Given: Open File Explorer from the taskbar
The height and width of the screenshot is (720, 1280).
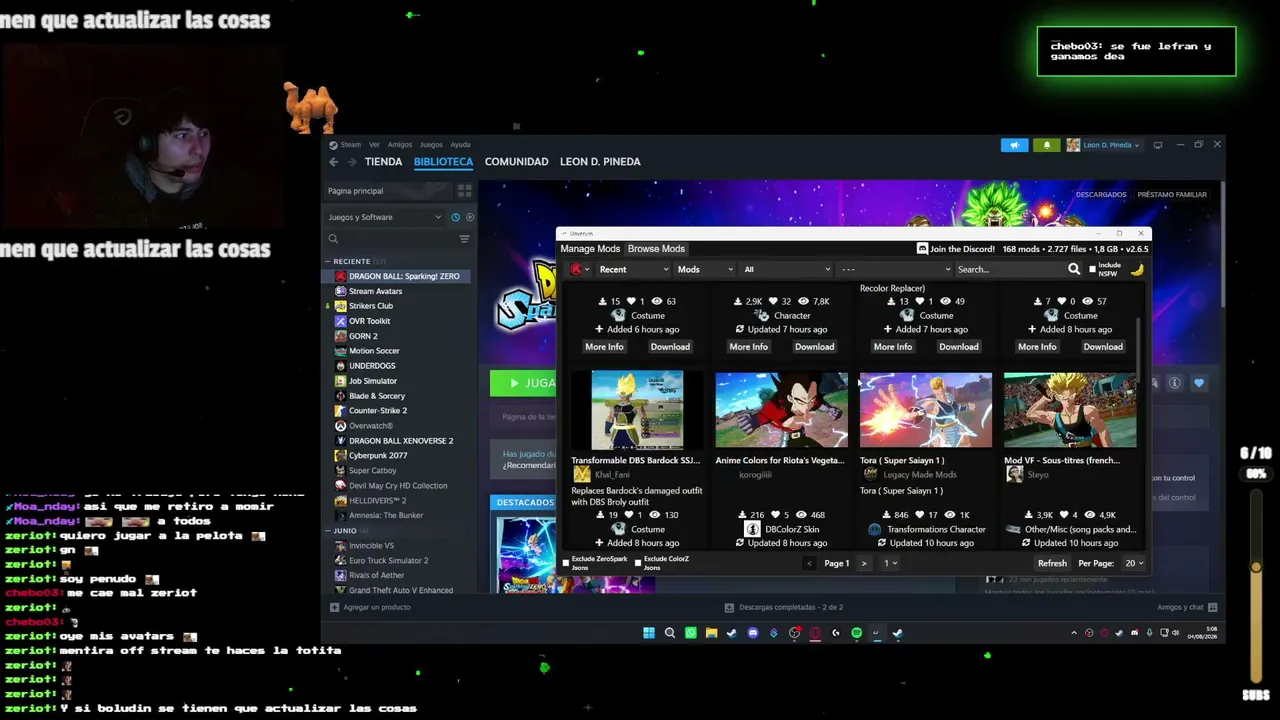Looking at the screenshot, I should click(x=711, y=633).
